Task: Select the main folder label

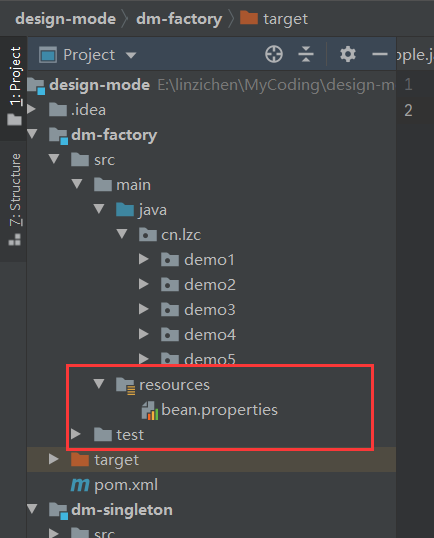Action: [x=133, y=185]
